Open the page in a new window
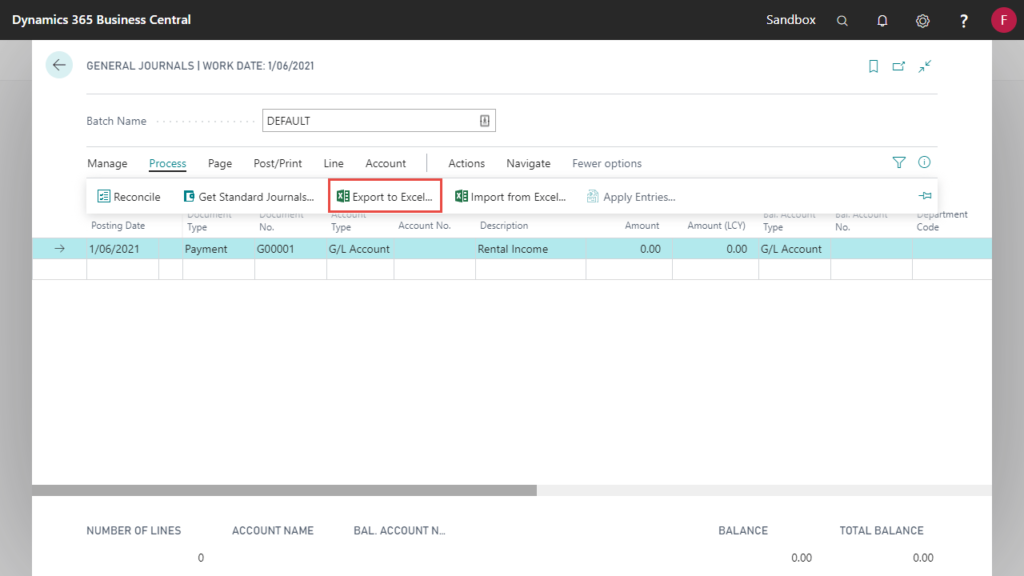 [898, 65]
